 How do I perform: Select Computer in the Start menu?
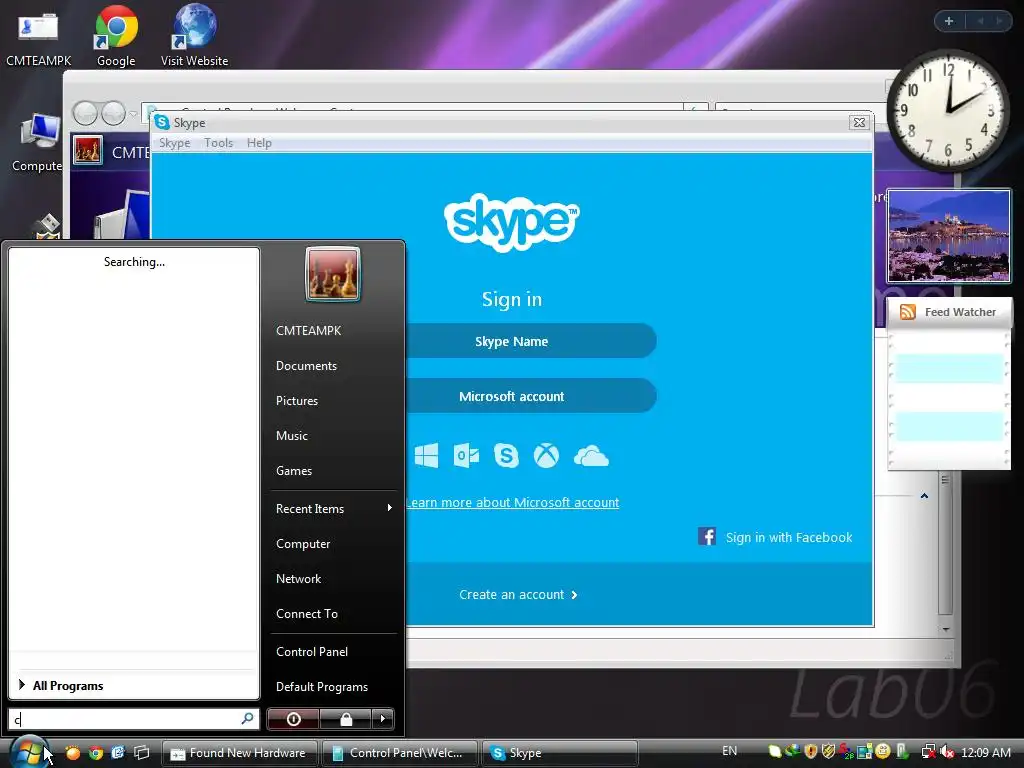303,543
